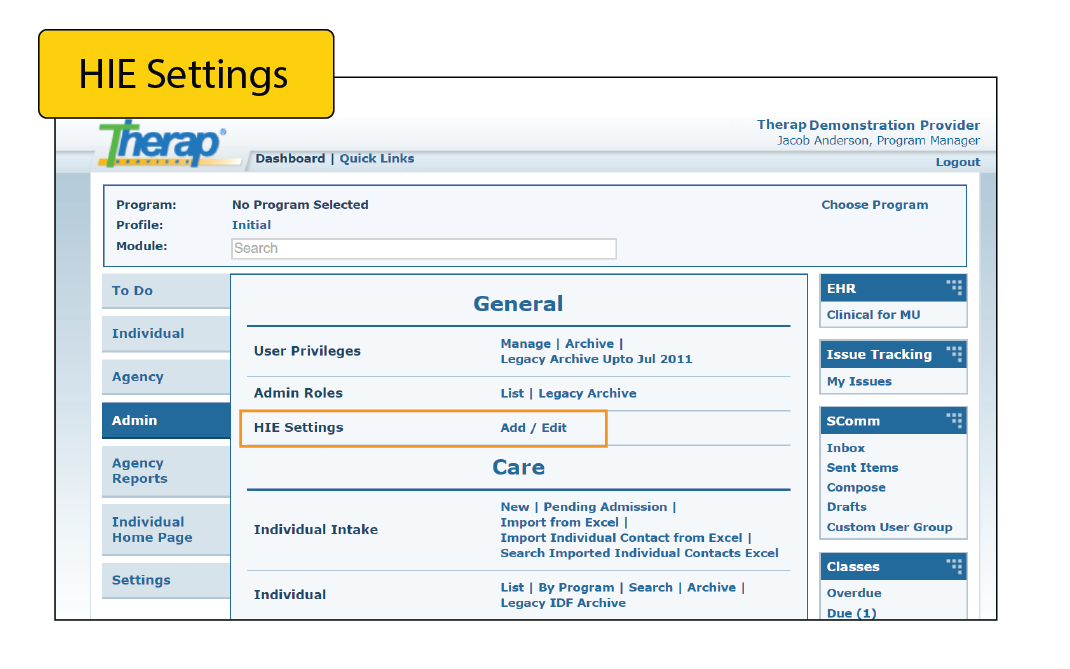Screen dimensions: 1070x669
Task: Open Pending Admission for Individual Intake
Action: pos(605,507)
